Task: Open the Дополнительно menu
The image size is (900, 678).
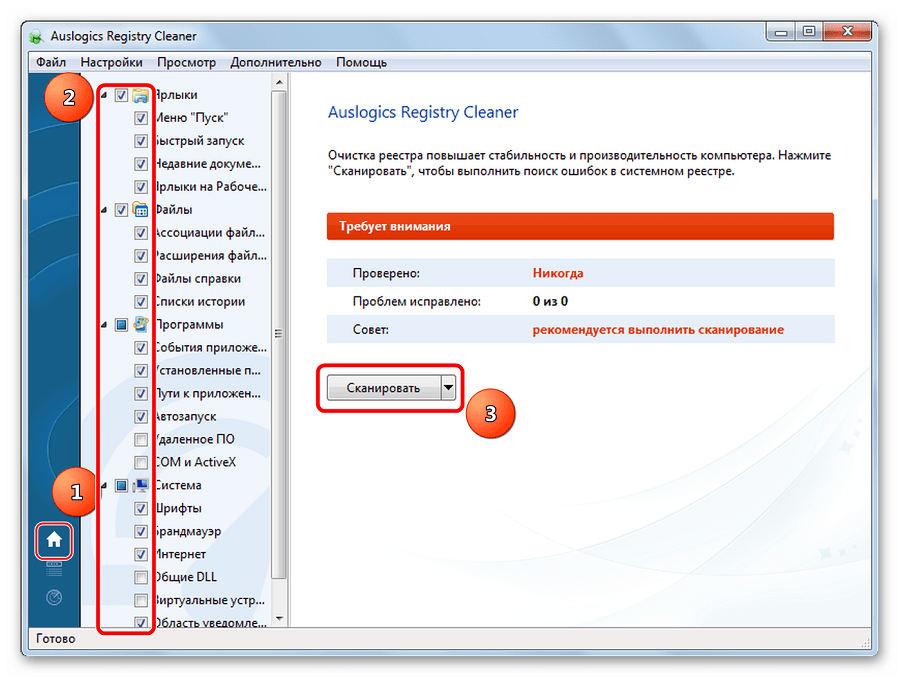Action: pyautogui.click(x=276, y=62)
